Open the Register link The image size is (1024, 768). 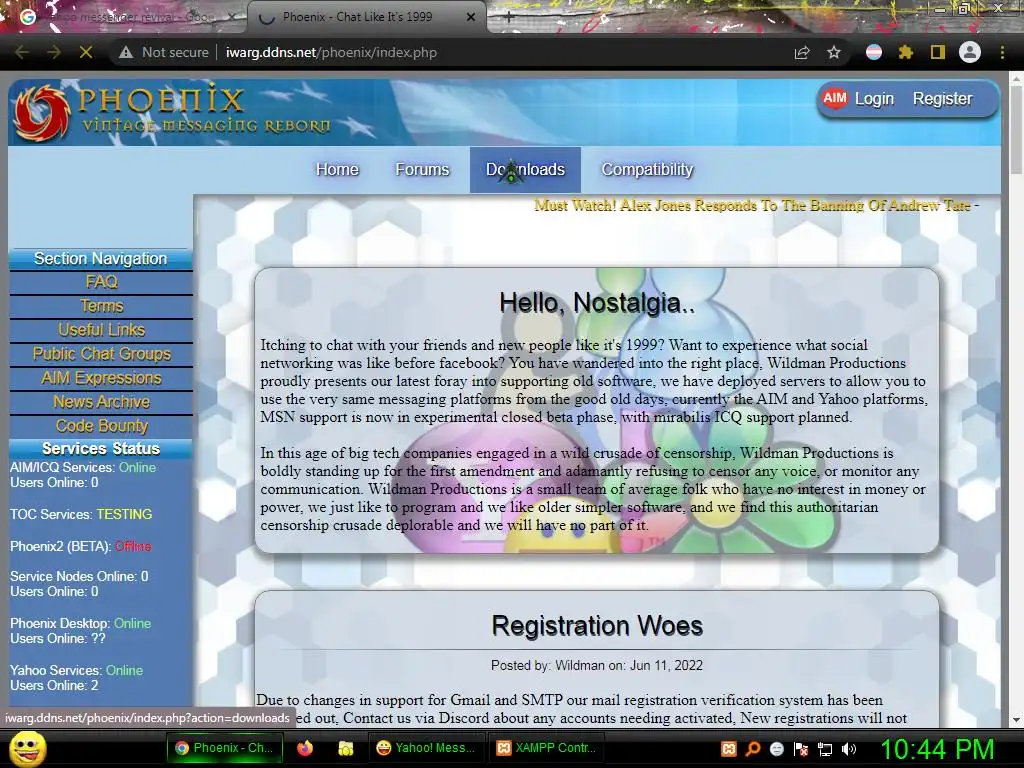[942, 99]
